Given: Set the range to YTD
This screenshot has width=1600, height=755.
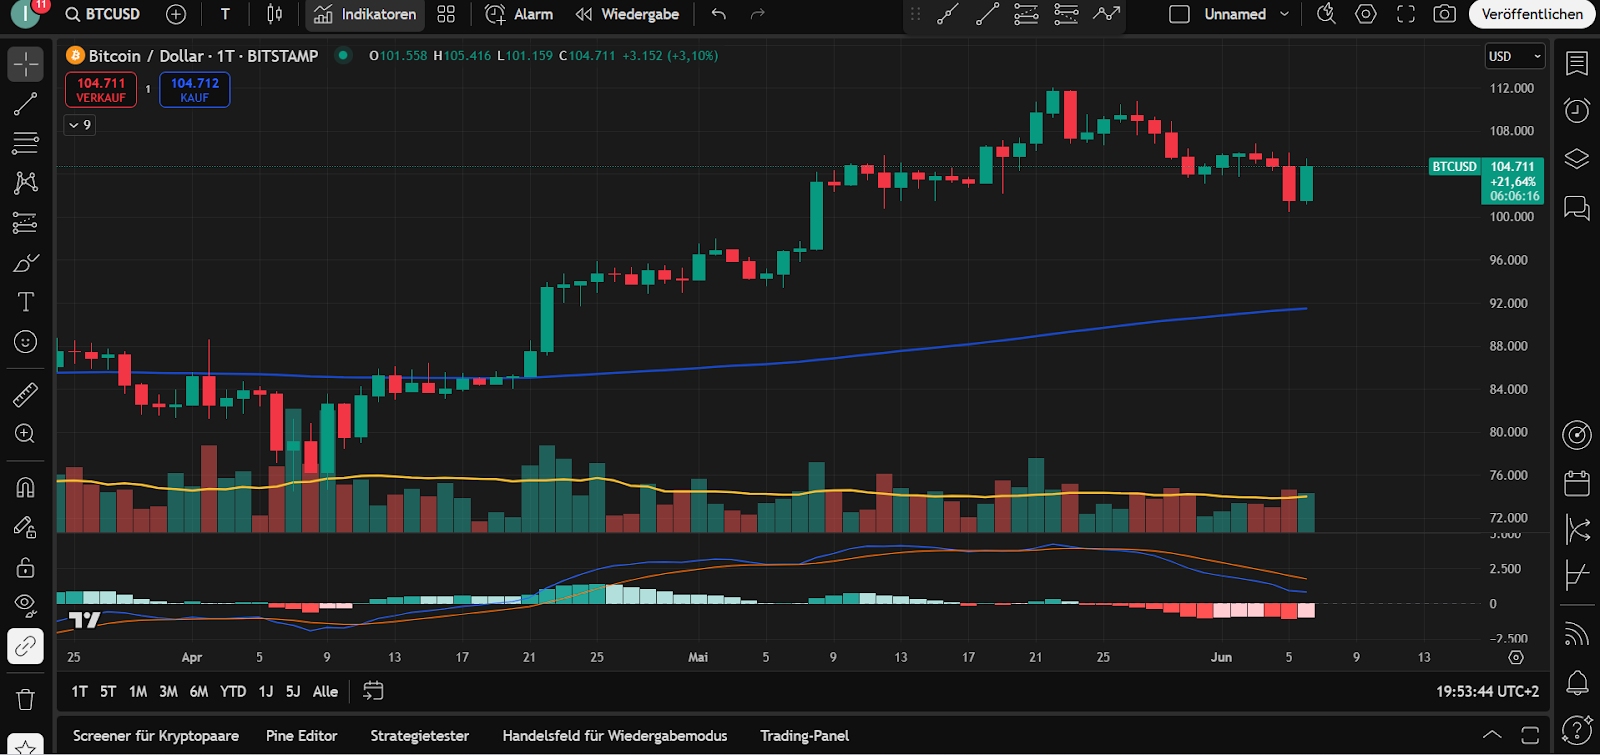Looking at the screenshot, I should coord(233,691).
